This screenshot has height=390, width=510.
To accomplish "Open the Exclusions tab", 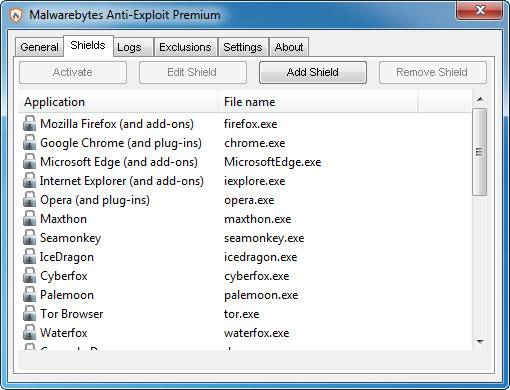I will coord(185,47).
